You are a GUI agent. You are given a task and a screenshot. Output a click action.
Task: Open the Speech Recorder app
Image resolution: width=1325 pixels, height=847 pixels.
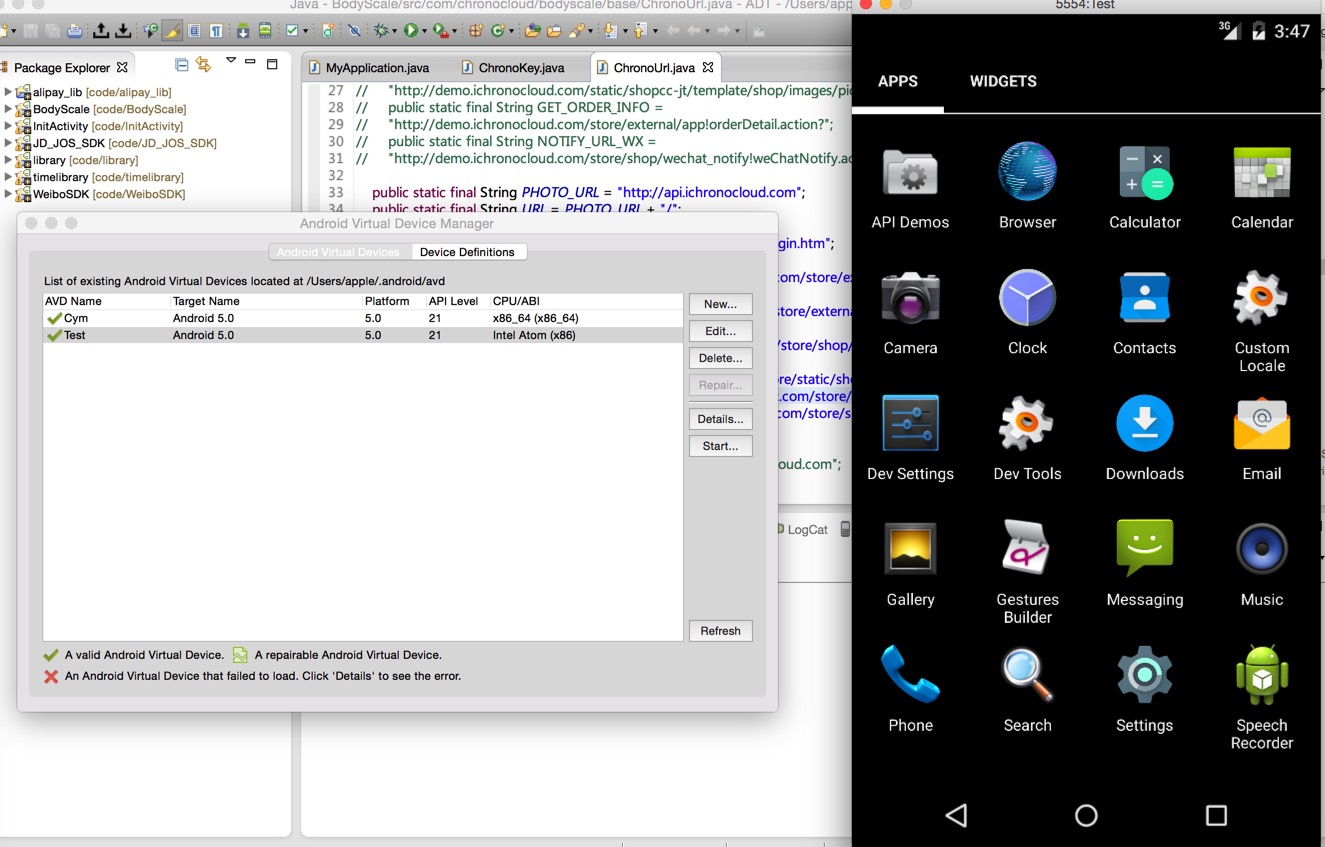click(x=1262, y=699)
